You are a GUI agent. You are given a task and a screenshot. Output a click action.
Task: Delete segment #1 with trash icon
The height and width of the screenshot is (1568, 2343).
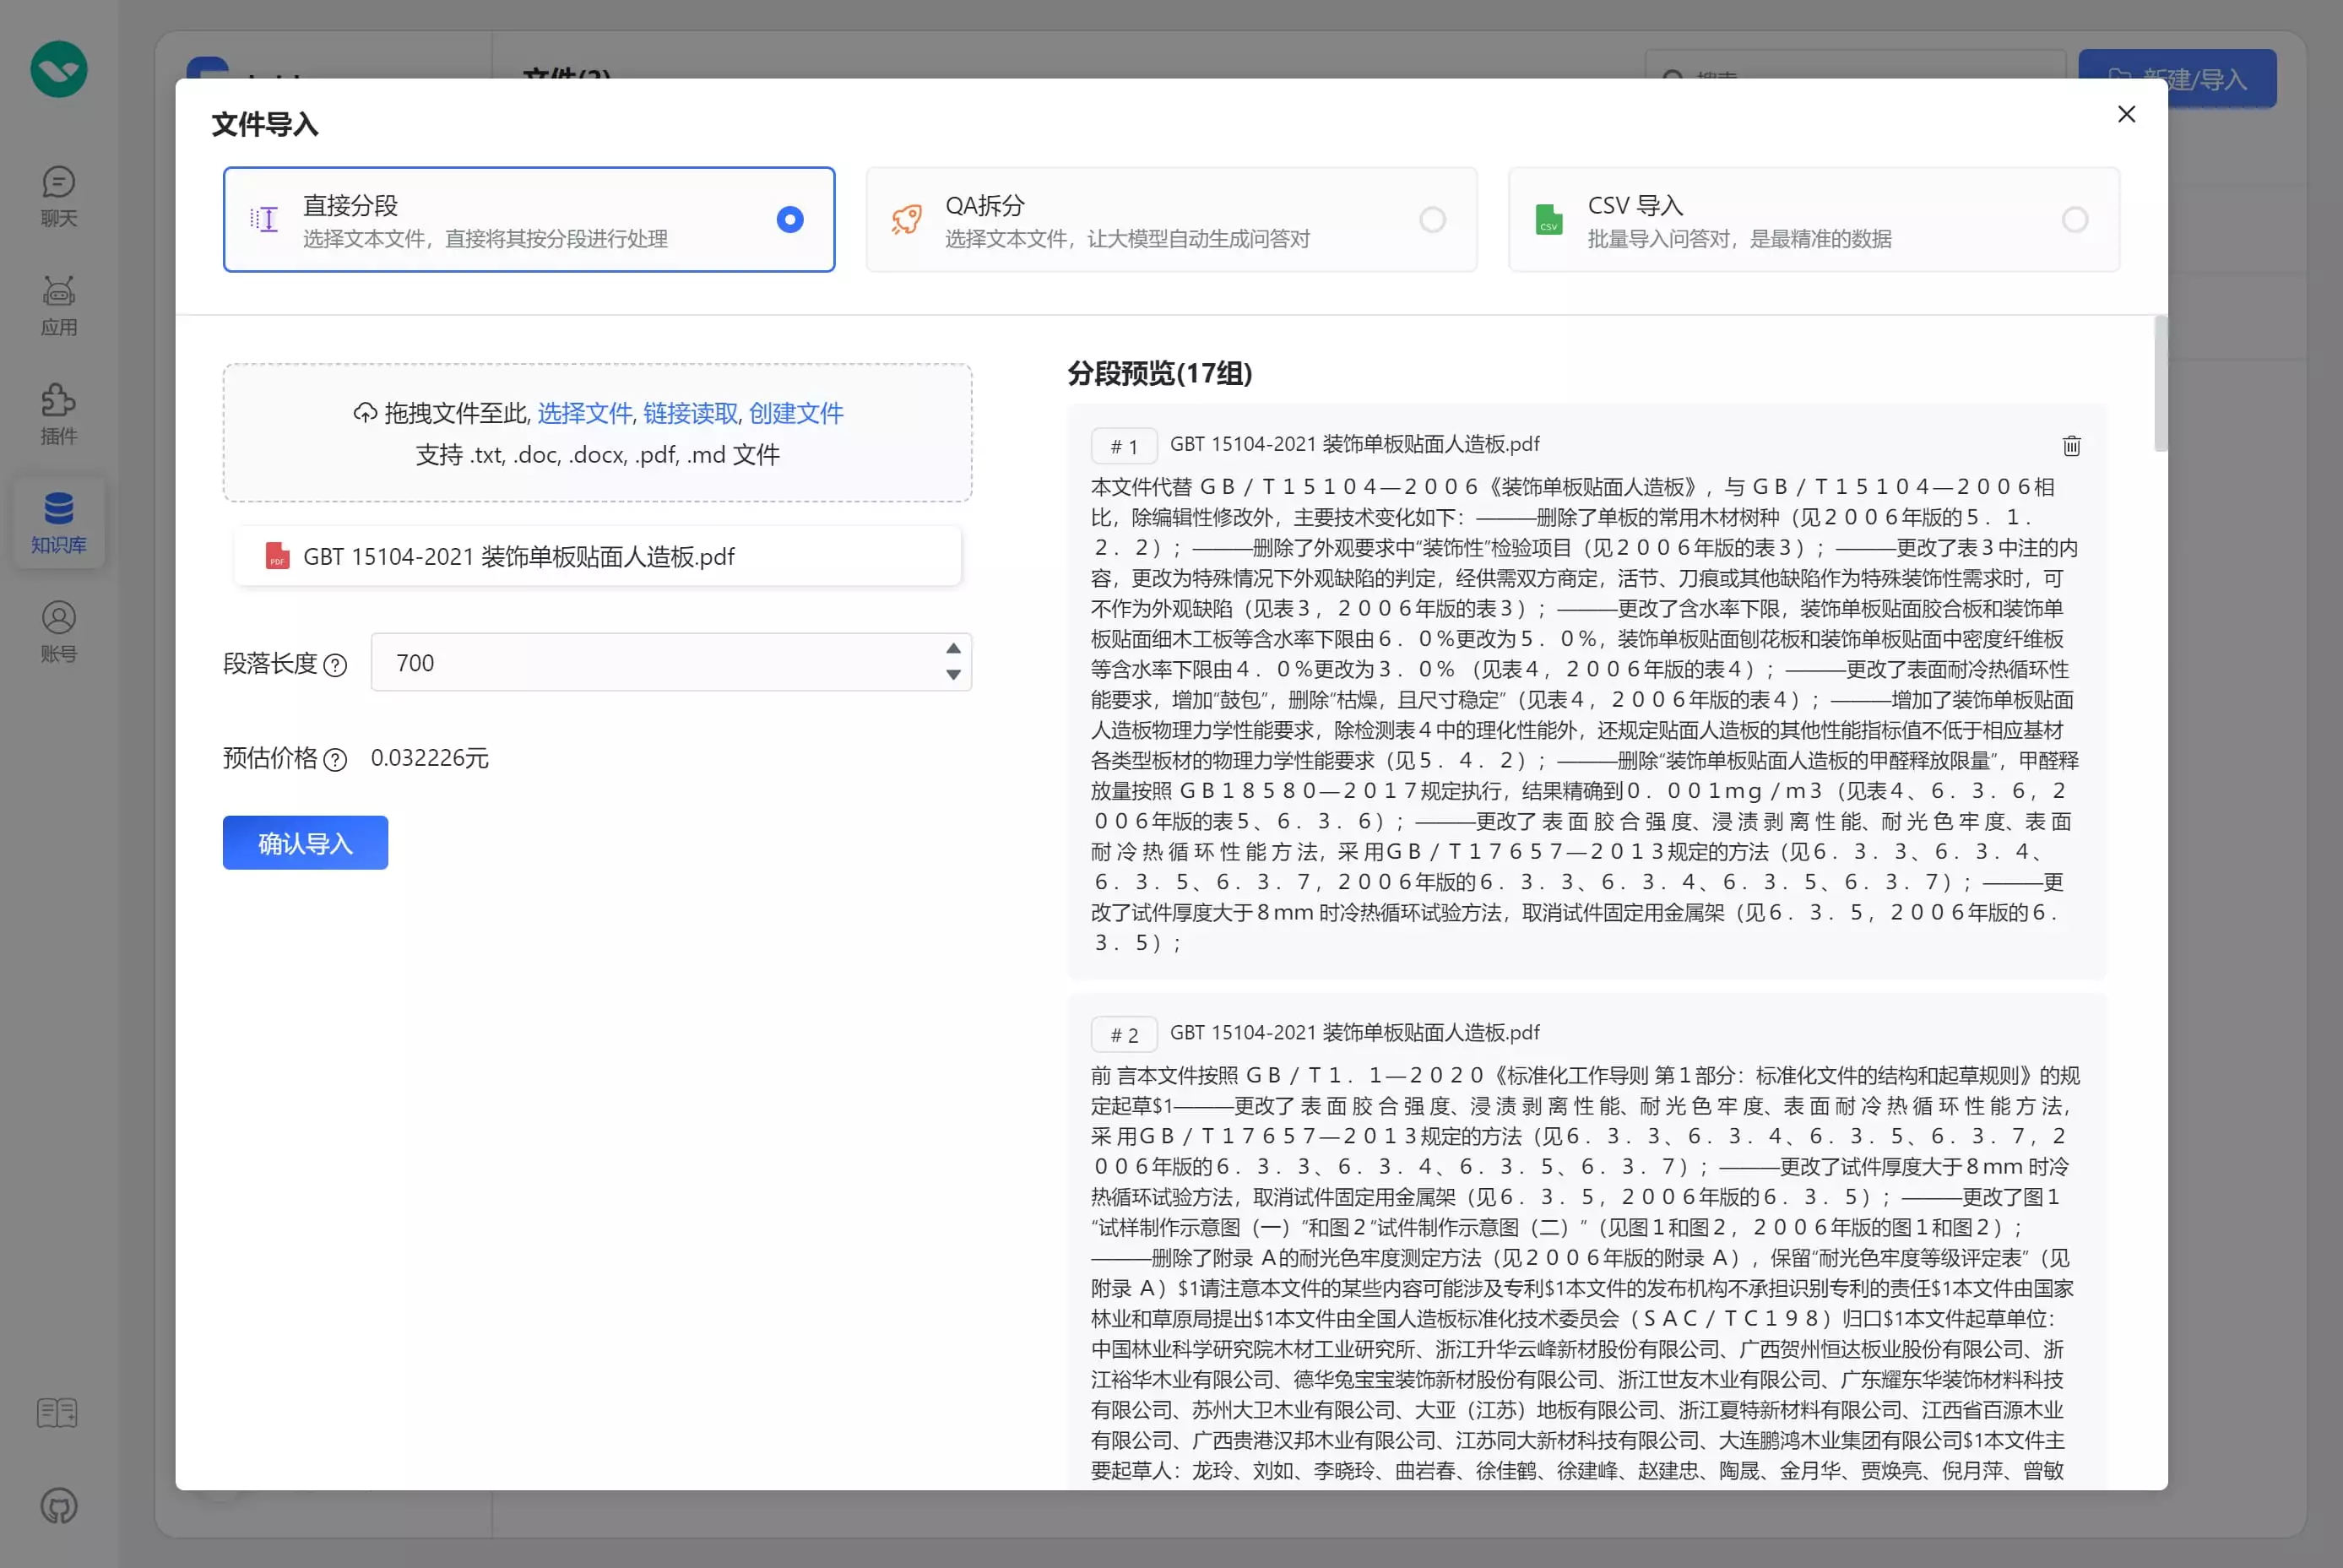[2071, 445]
